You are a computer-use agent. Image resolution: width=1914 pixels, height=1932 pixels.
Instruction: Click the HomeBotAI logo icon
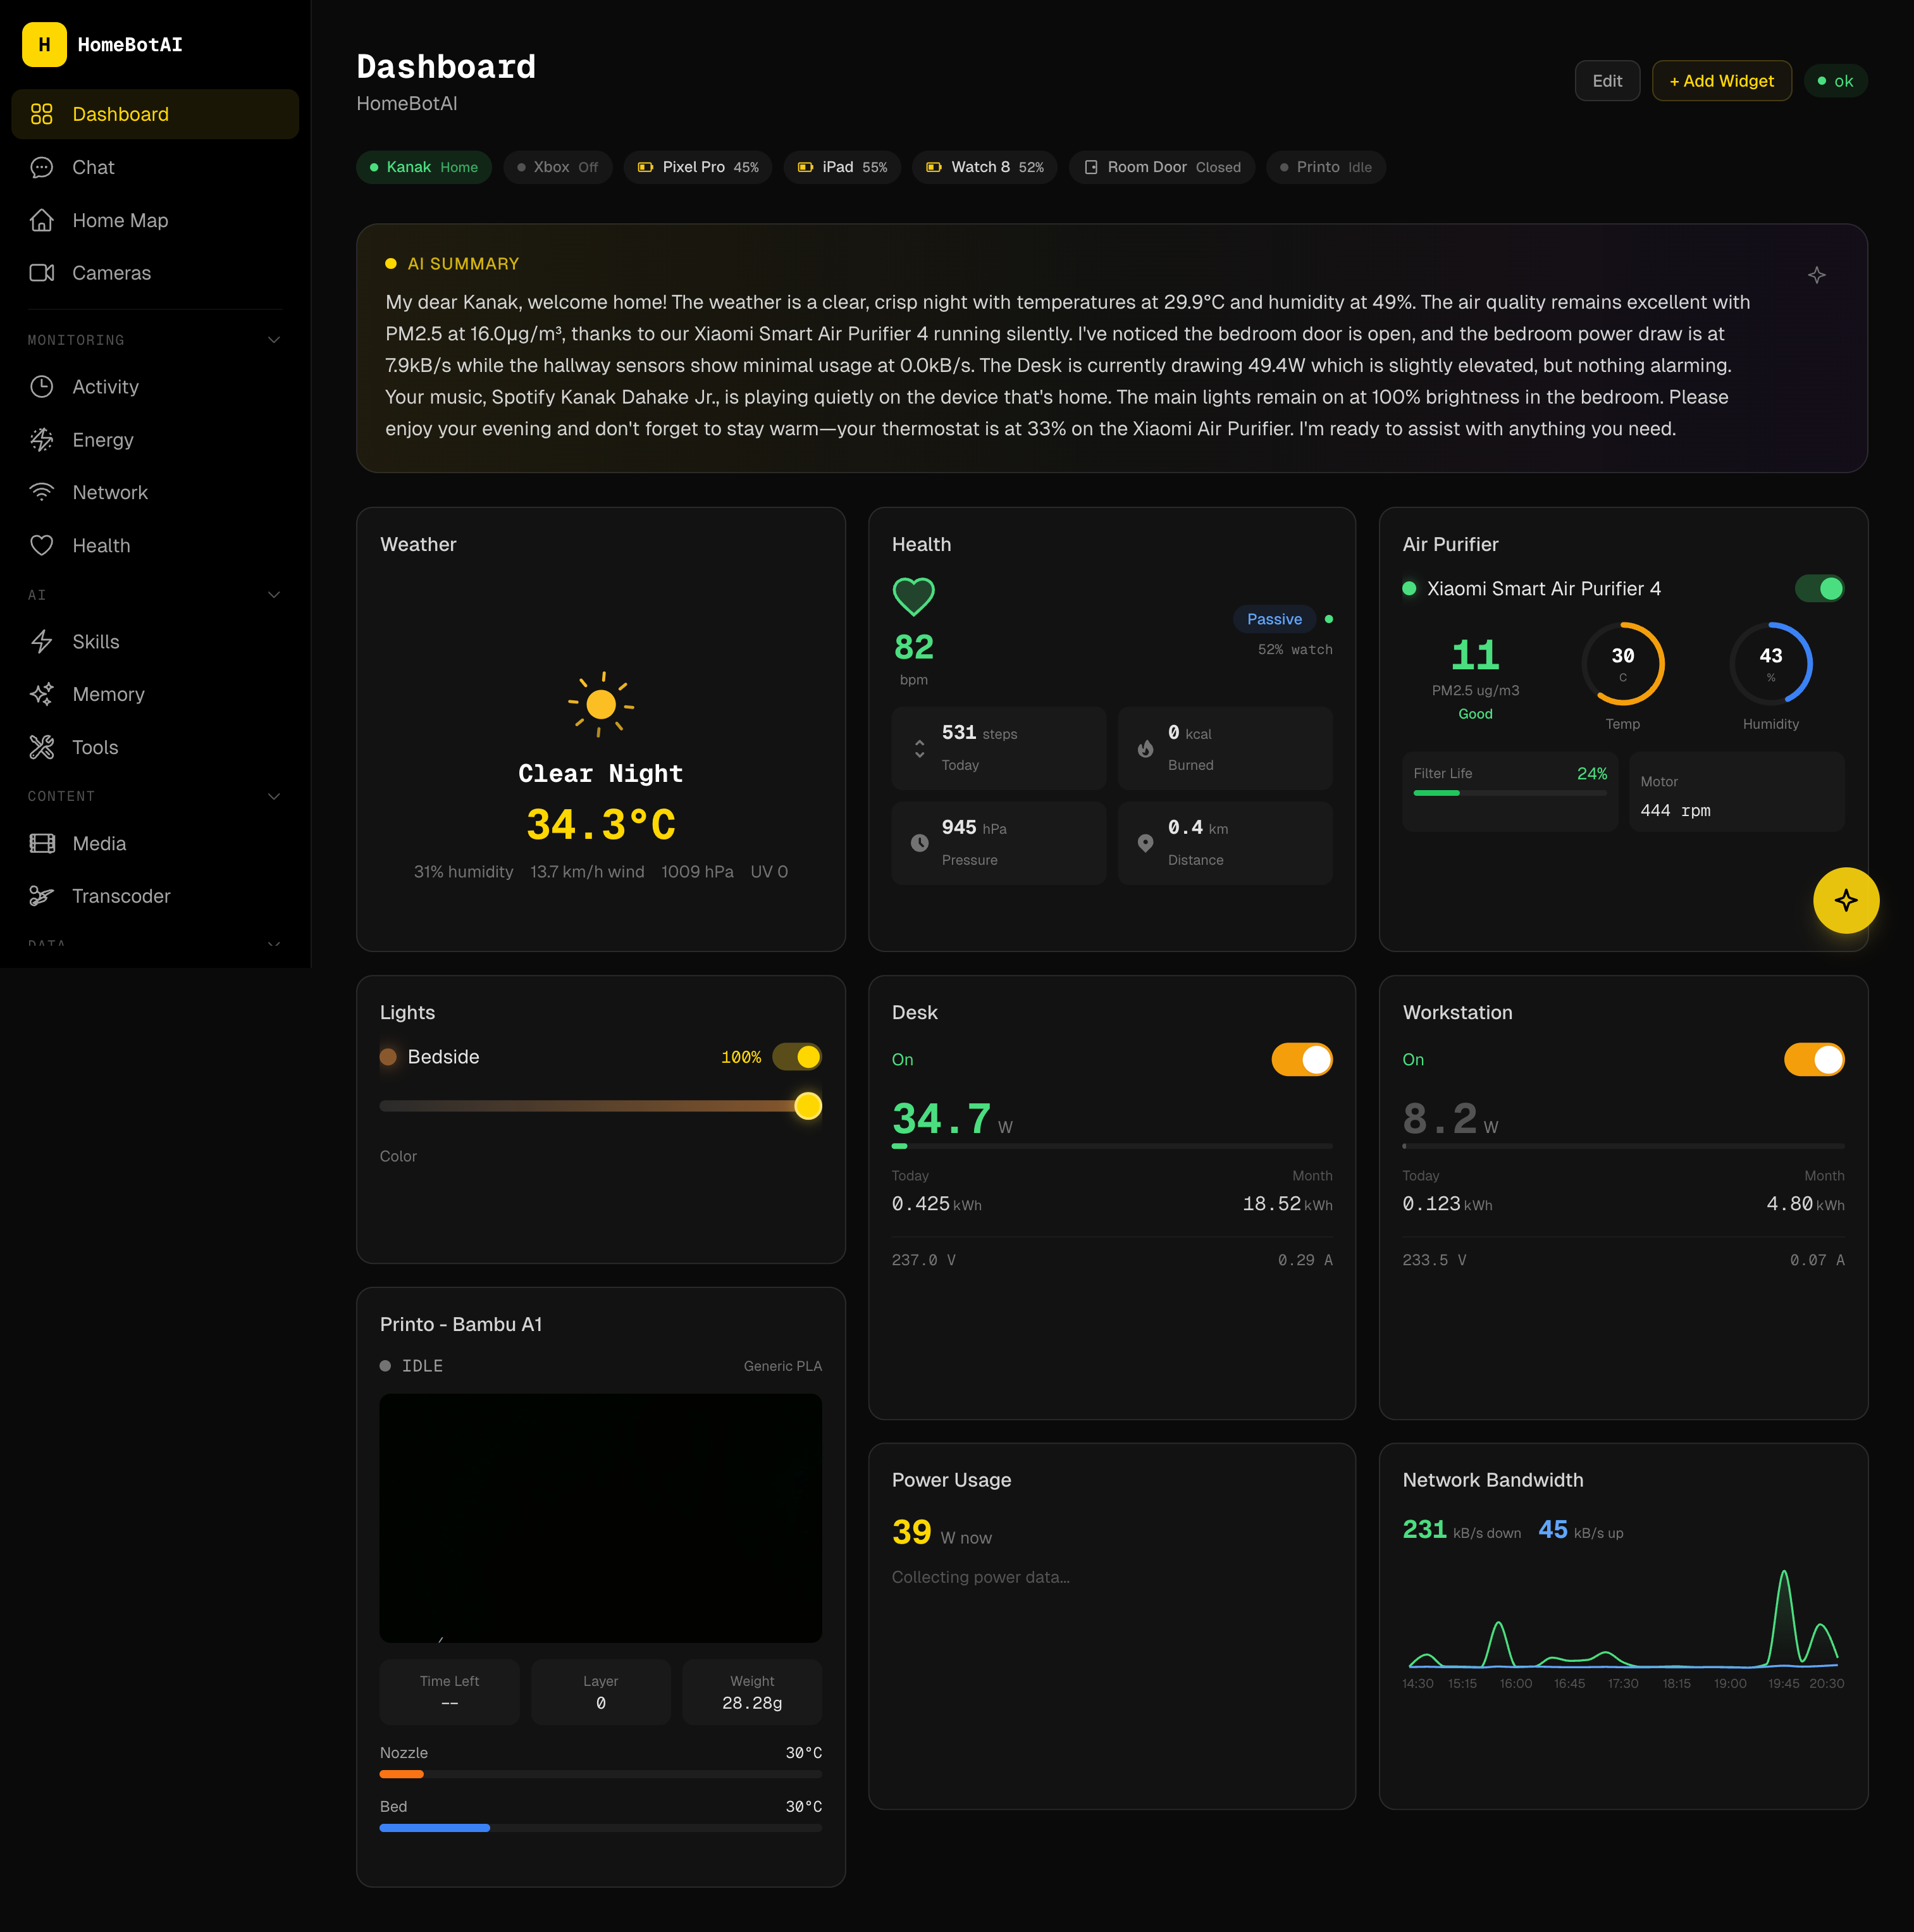[44, 45]
